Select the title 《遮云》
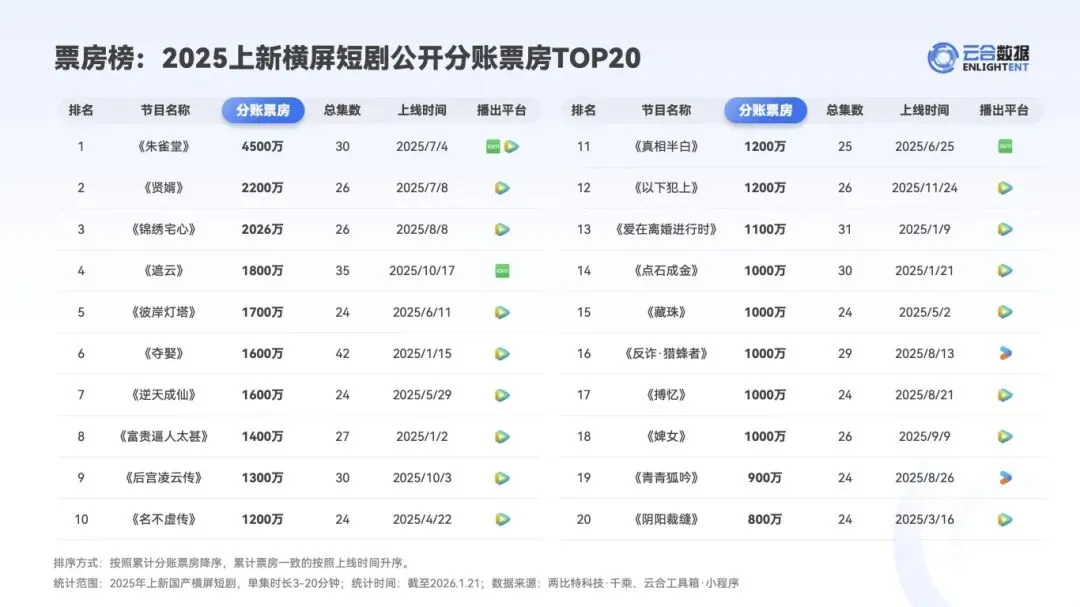The height and width of the screenshot is (607, 1080). (x=163, y=271)
